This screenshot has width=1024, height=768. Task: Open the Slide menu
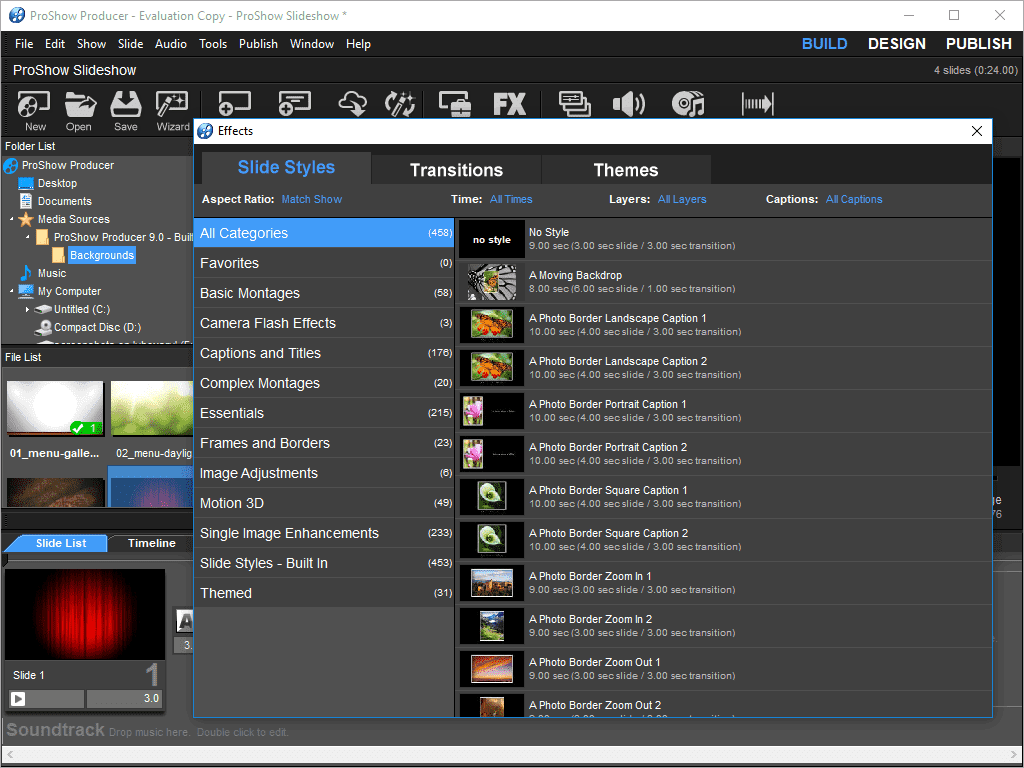(131, 44)
